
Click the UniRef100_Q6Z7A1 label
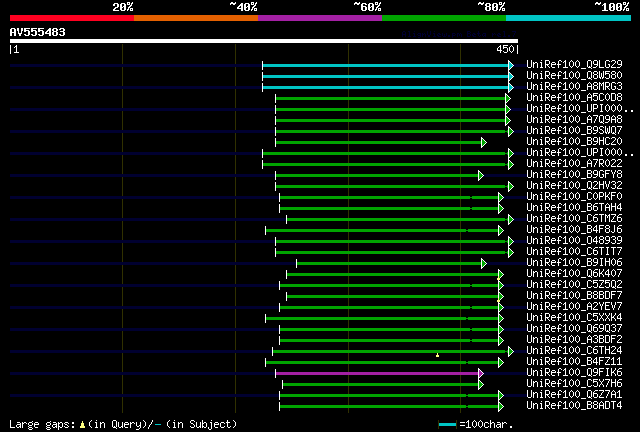[x=574, y=395]
